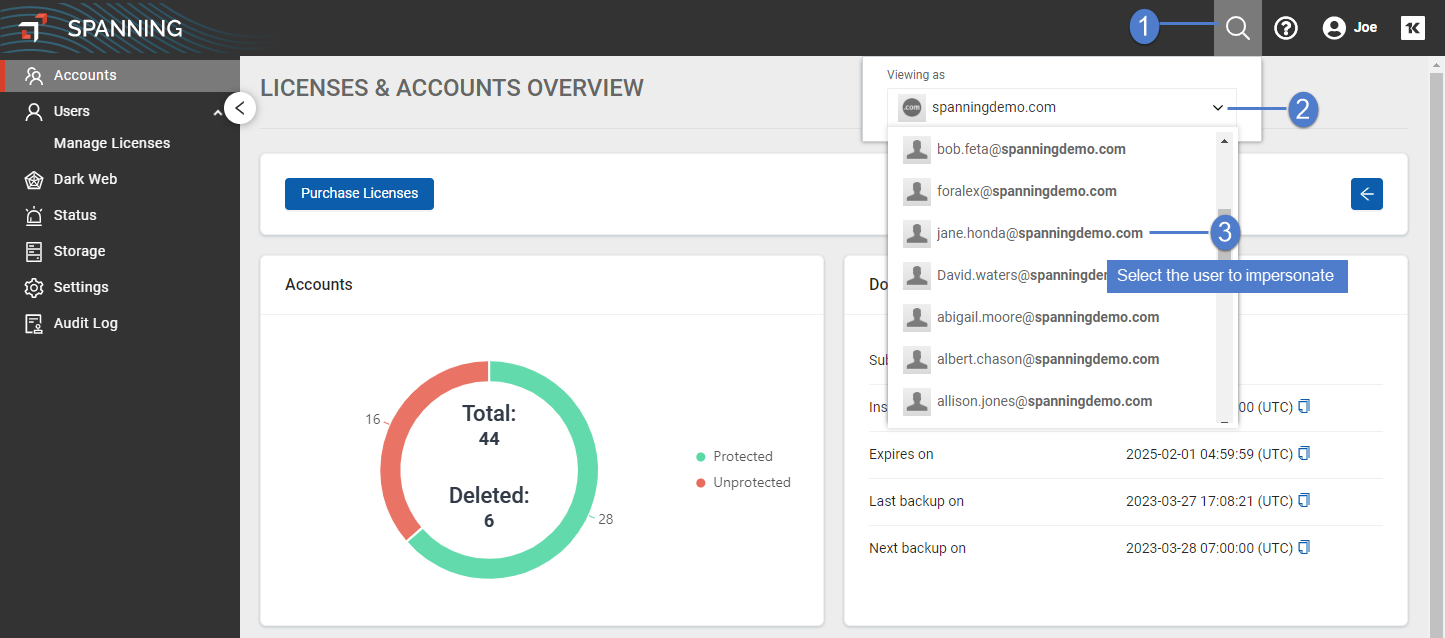Toggle the Viewing as spanningdemo.com dropdown
The width and height of the screenshot is (1445, 638).
click(1062, 107)
